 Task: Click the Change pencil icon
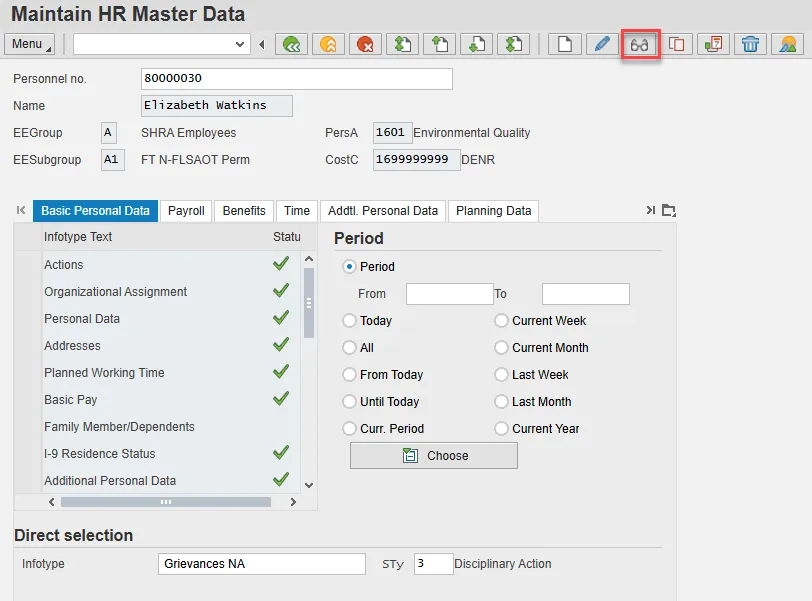coord(601,44)
